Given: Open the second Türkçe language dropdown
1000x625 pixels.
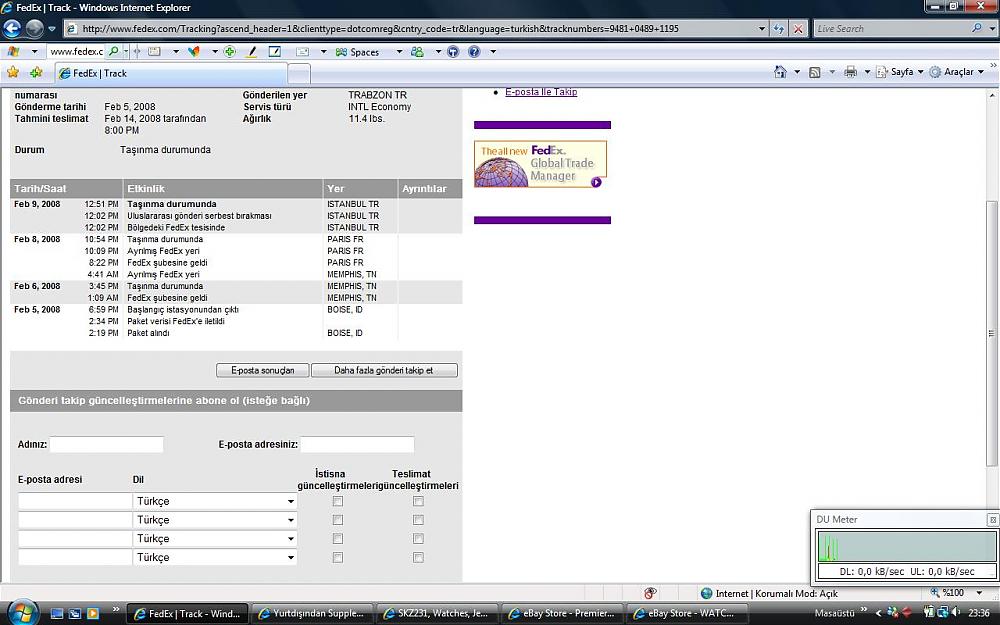Looking at the screenshot, I should tap(215, 520).
